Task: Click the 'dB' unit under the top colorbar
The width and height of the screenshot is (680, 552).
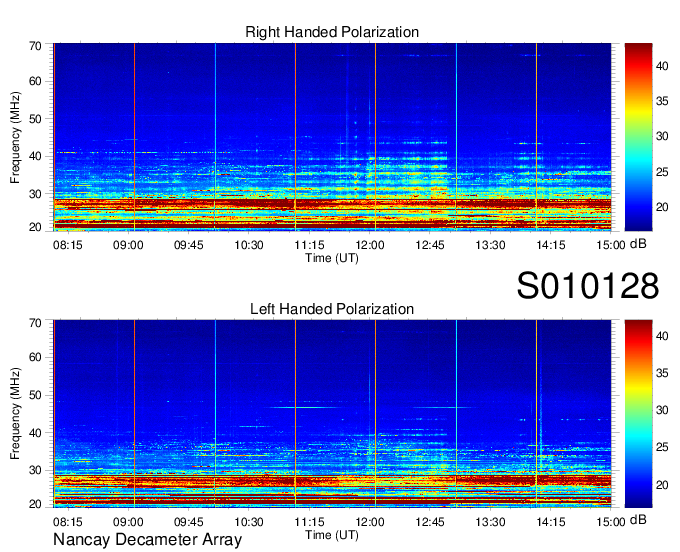Action: coord(638,244)
